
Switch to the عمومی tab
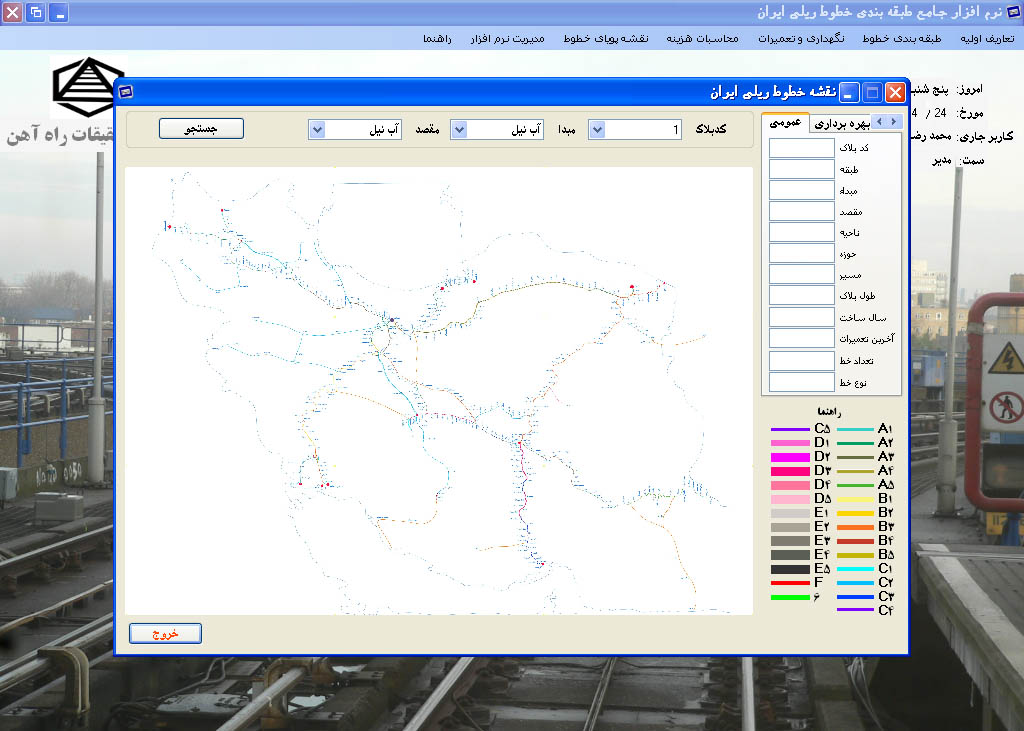coord(785,122)
